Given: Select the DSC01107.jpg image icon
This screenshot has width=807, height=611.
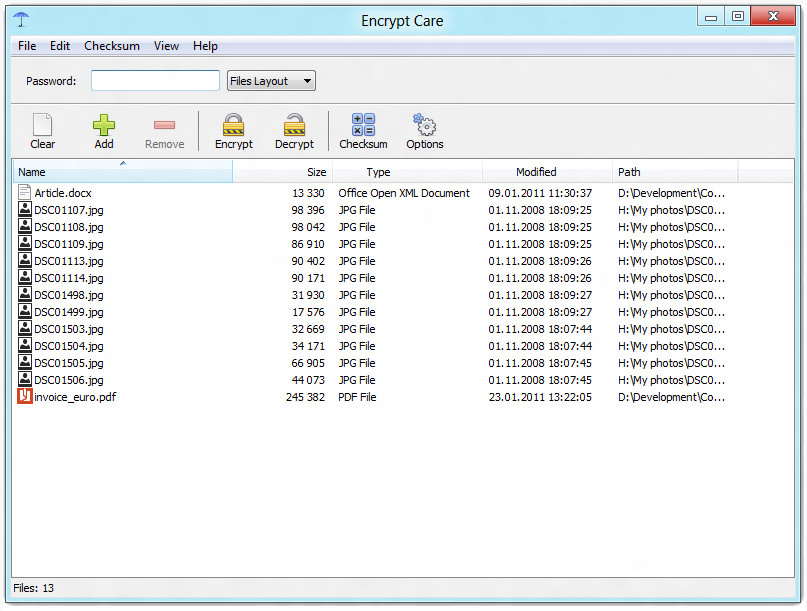Looking at the screenshot, I should point(25,209).
